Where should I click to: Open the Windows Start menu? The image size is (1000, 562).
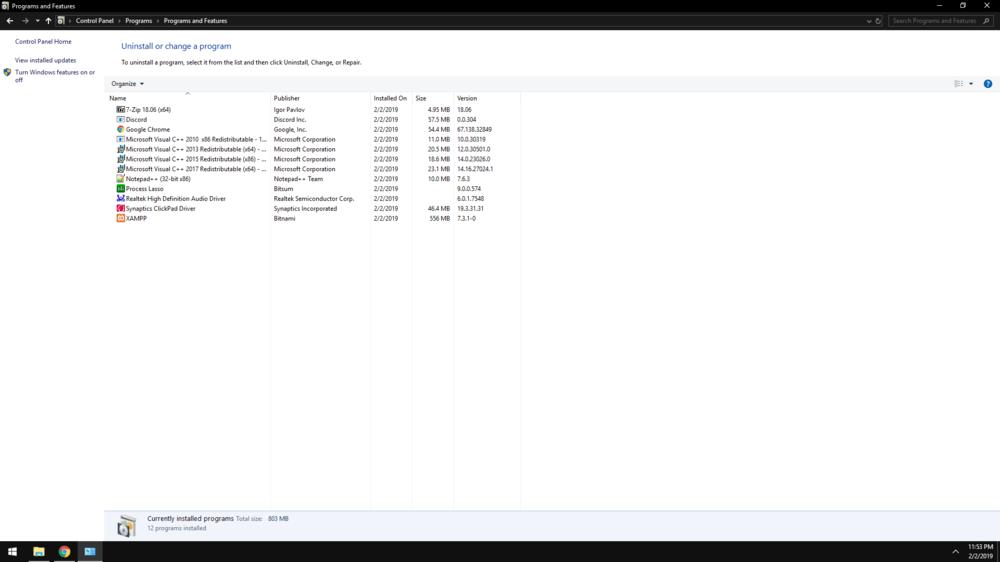(x=12, y=552)
